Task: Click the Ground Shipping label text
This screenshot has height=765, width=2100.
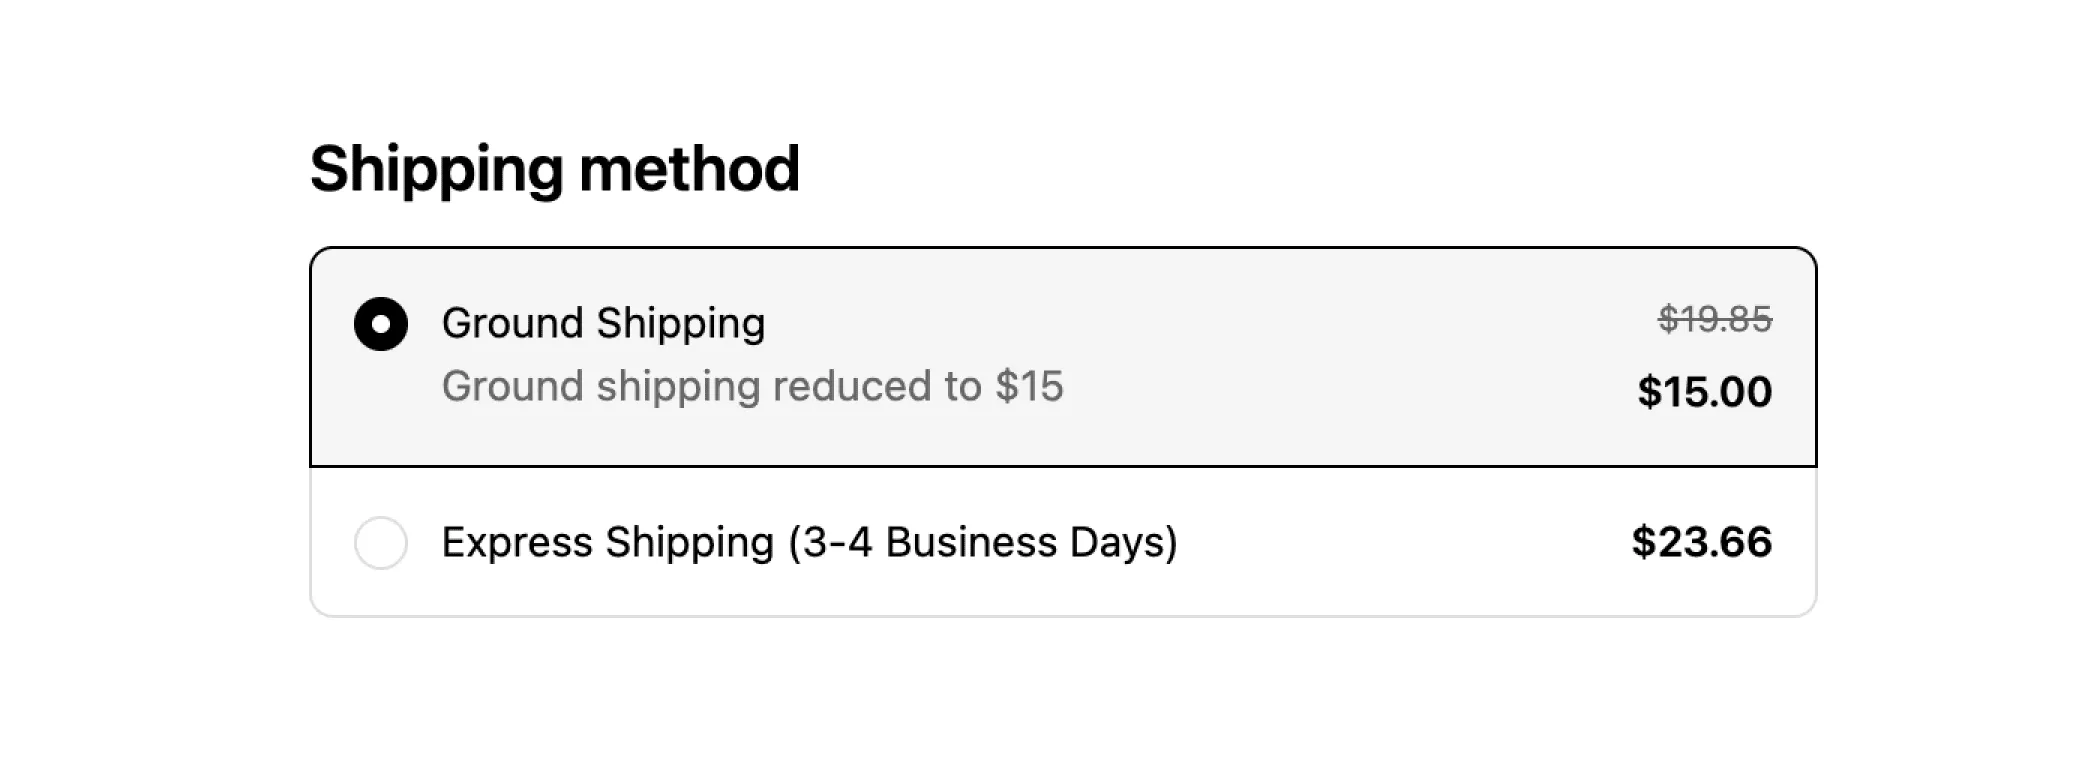Action: point(603,322)
